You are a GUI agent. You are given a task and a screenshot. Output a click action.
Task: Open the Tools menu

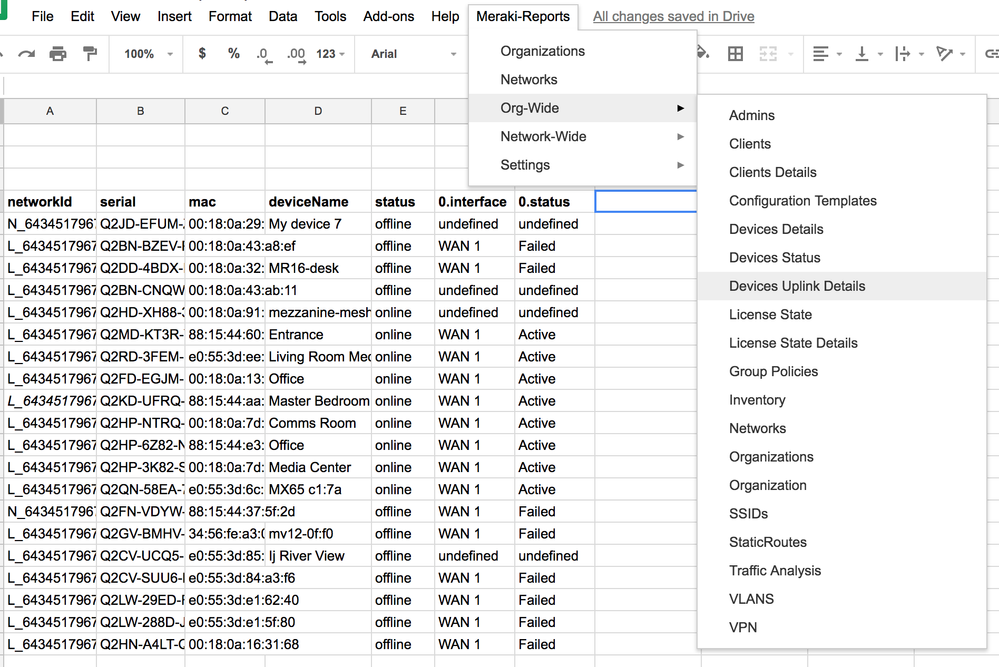(331, 17)
